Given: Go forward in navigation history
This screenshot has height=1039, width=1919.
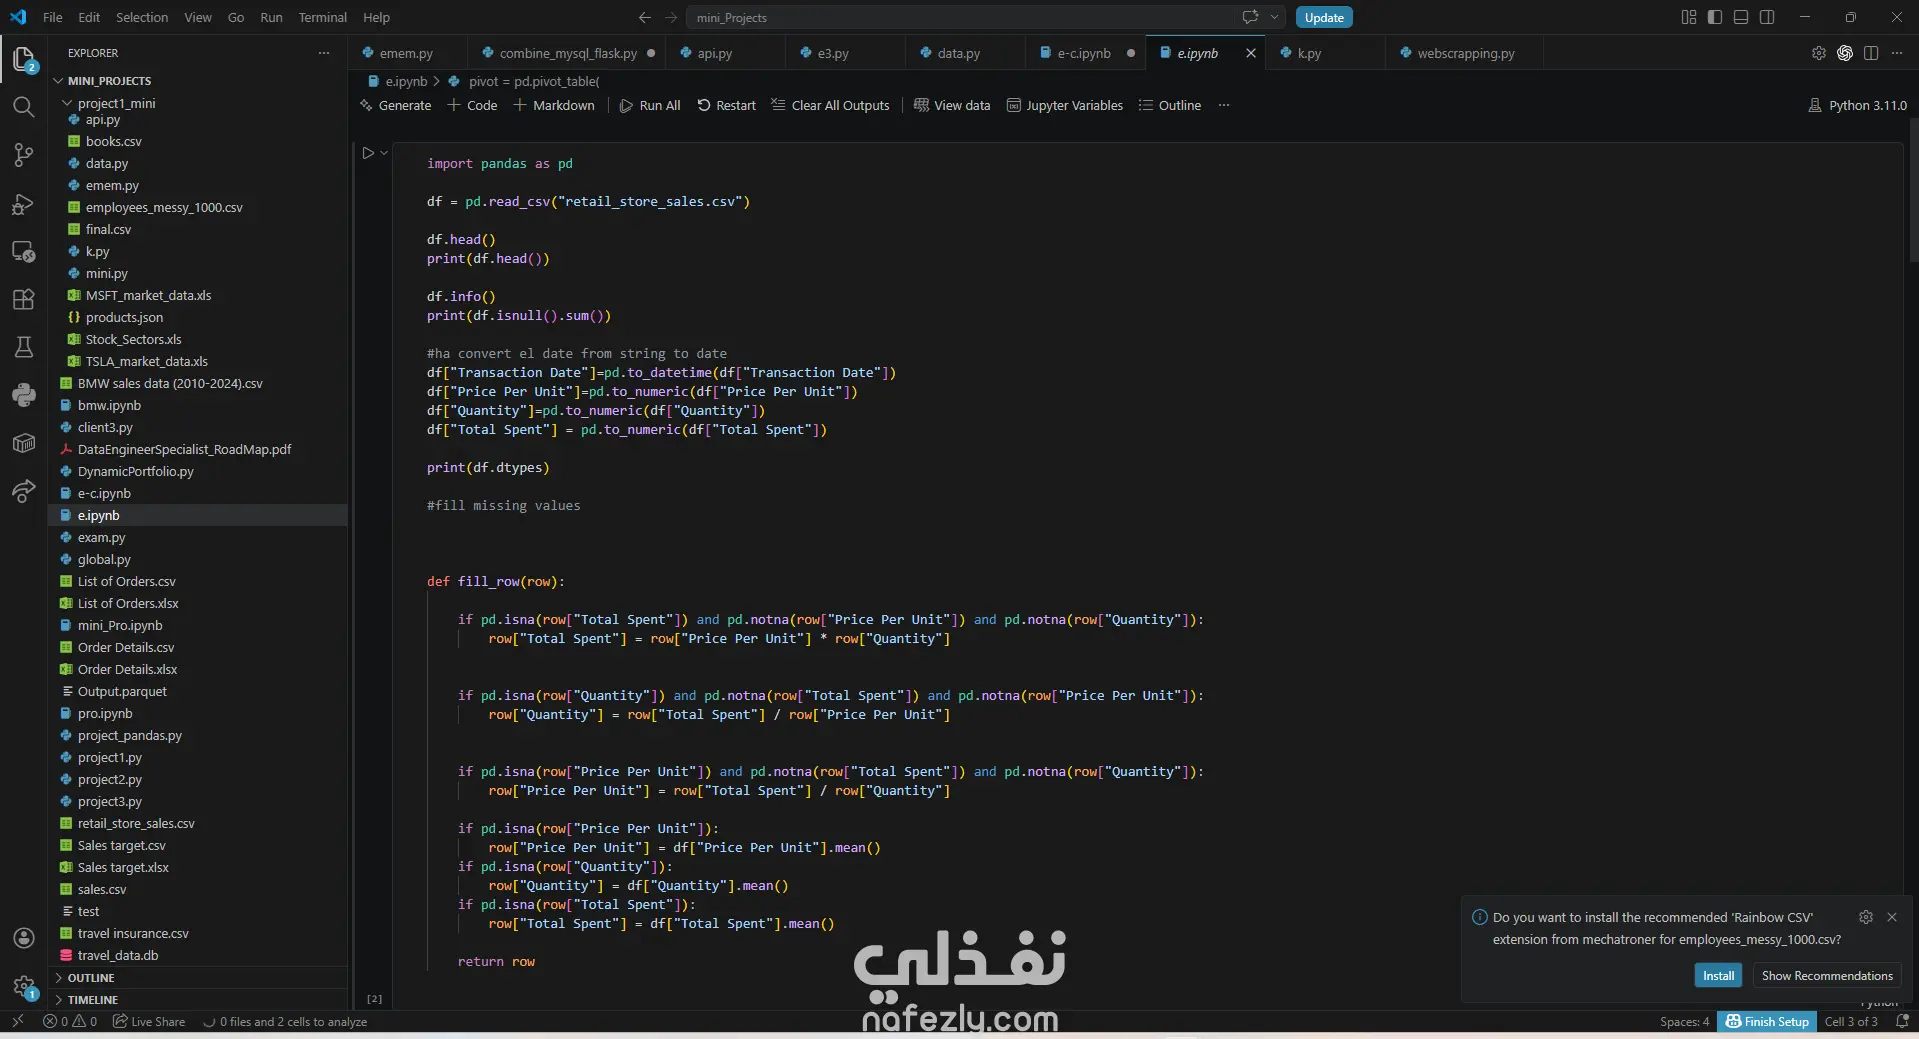Looking at the screenshot, I should click(x=671, y=17).
